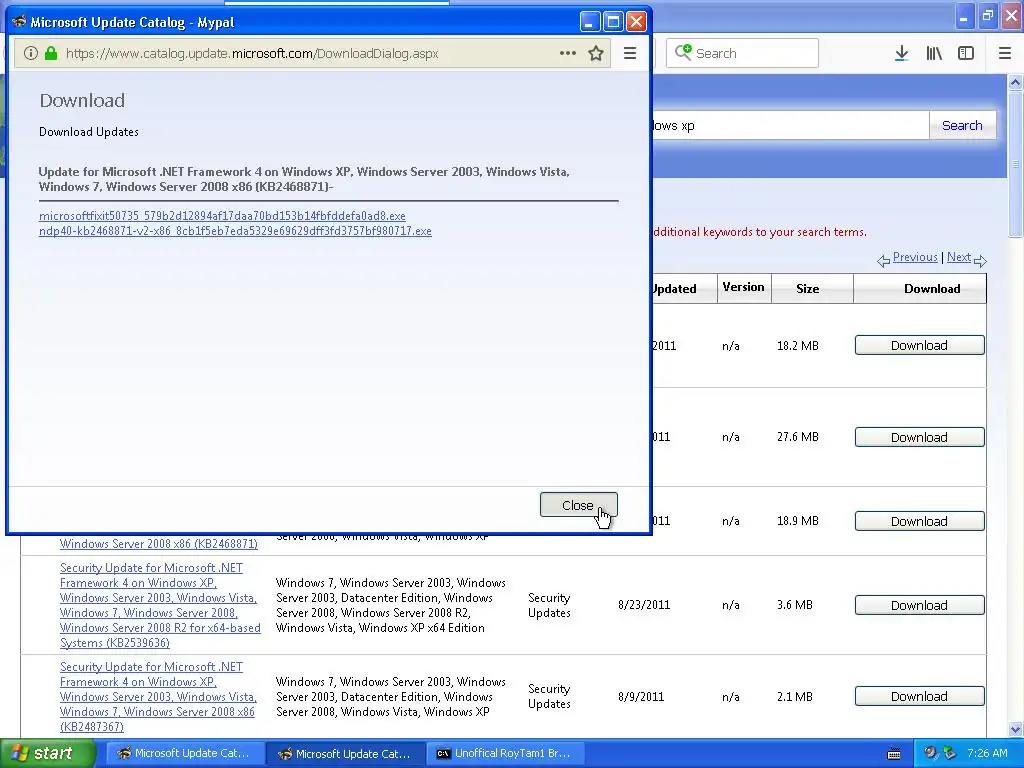1024x768 pixels.
Task: Click the Windows start button
Action: [x=47, y=754]
